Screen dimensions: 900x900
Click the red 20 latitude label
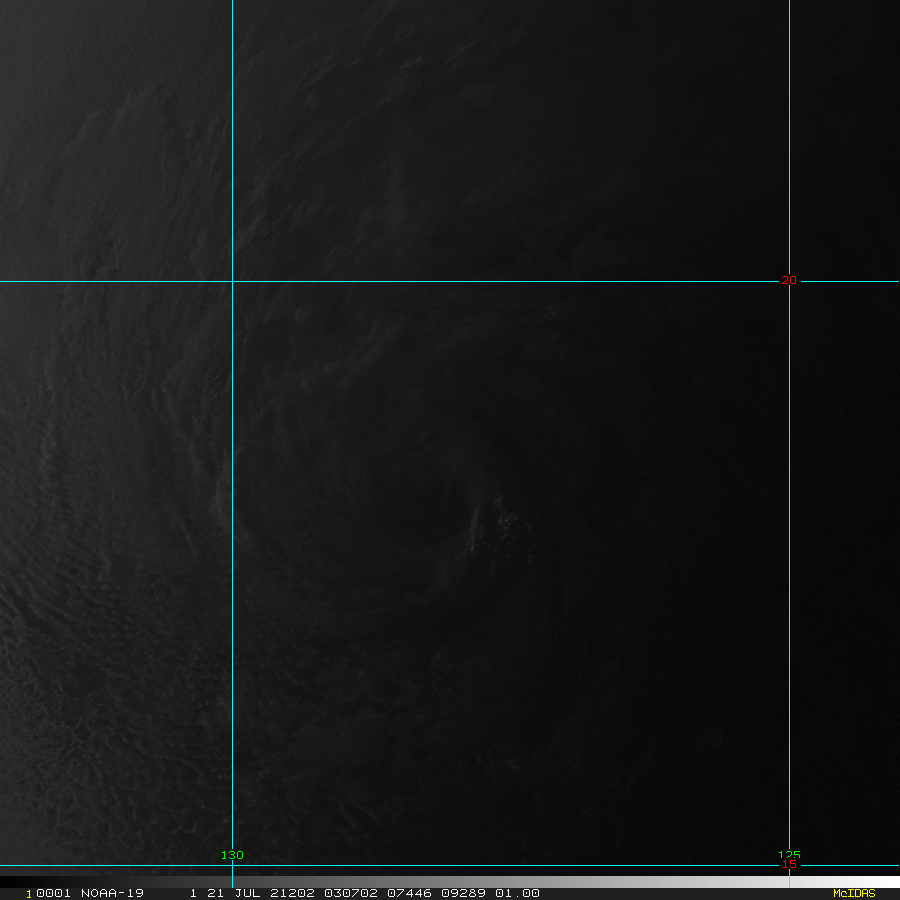tap(789, 281)
